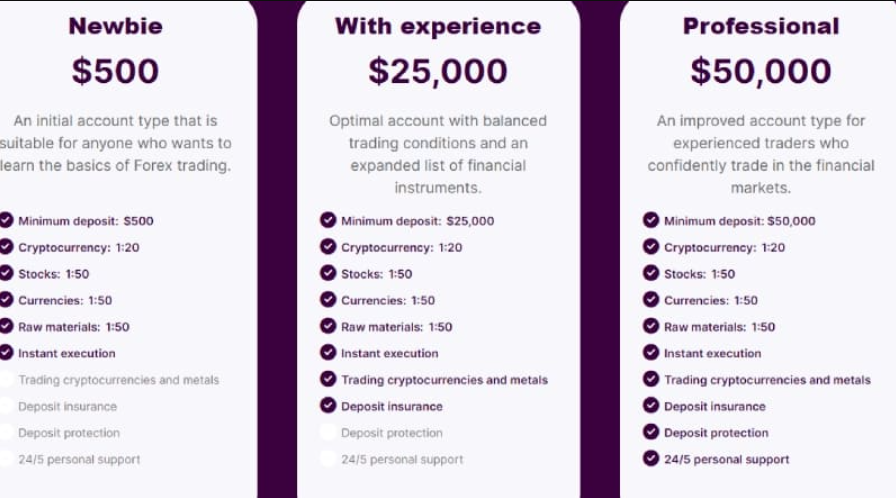Click the With experience Raw materials checkmark
Viewport: 896px width, 498px height.
(328, 326)
